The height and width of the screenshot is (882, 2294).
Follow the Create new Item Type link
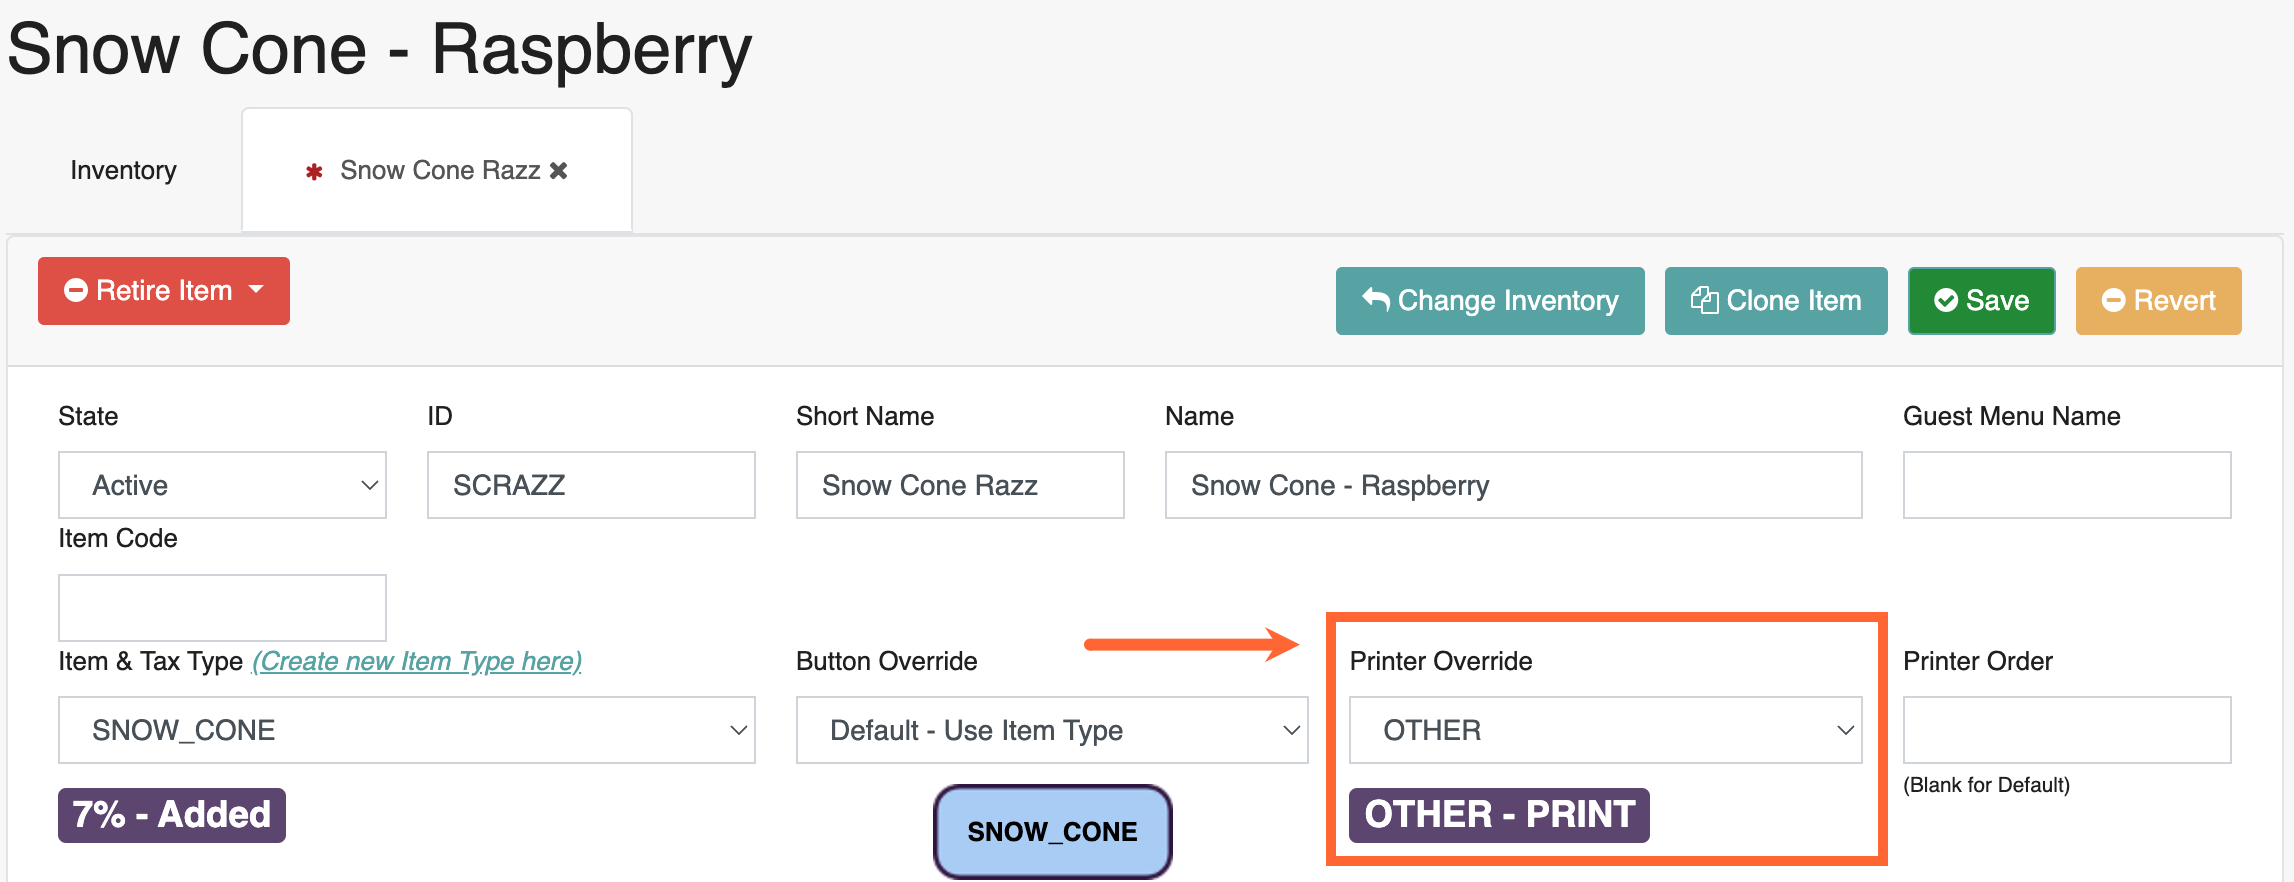point(417,661)
